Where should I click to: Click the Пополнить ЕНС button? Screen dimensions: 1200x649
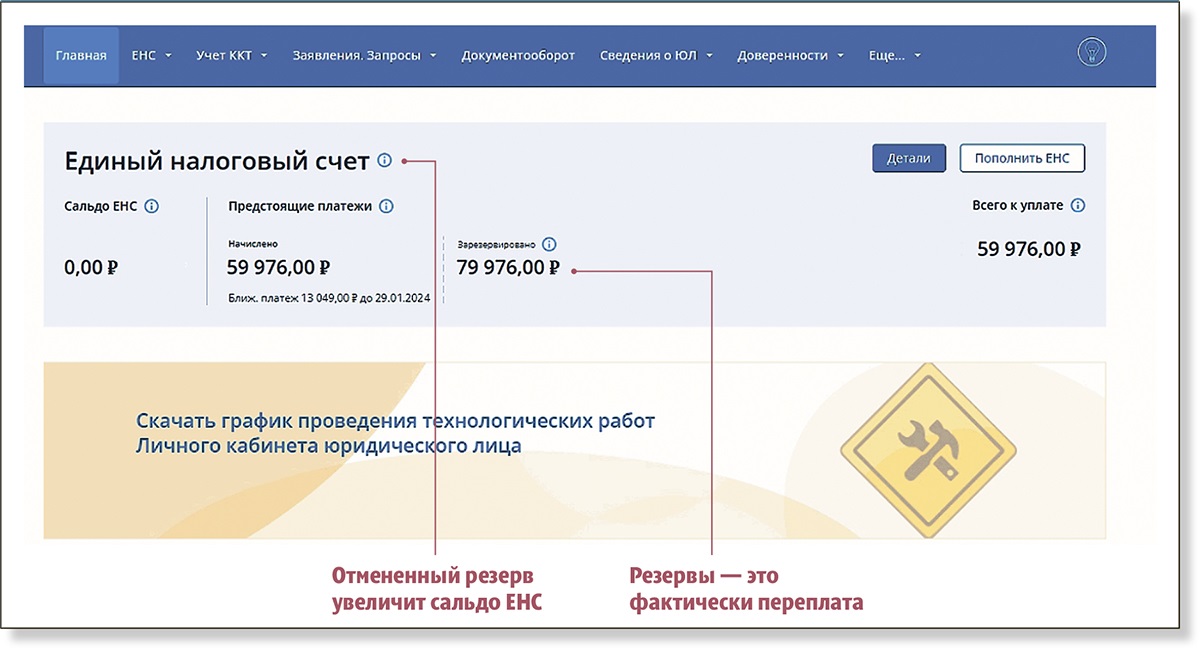(1021, 158)
